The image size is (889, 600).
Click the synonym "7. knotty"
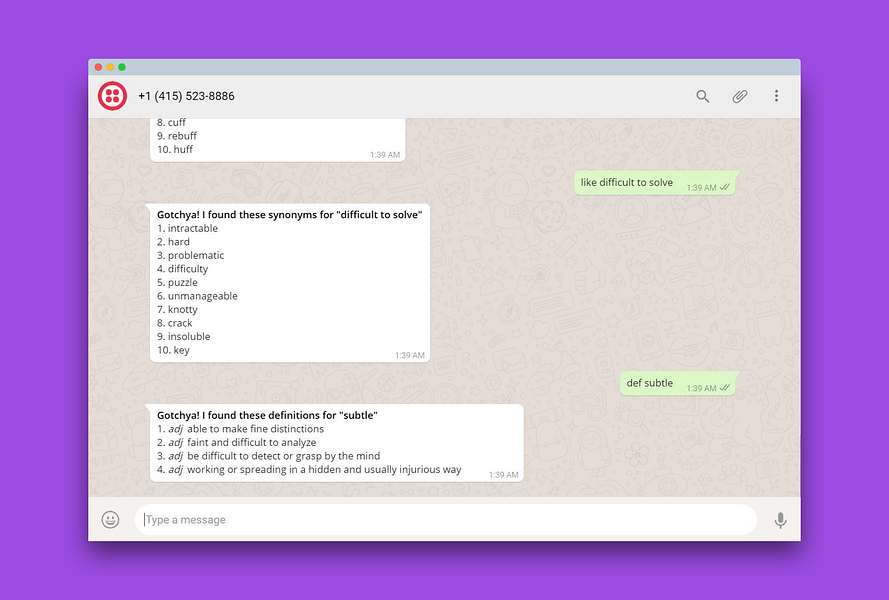tap(177, 310)
